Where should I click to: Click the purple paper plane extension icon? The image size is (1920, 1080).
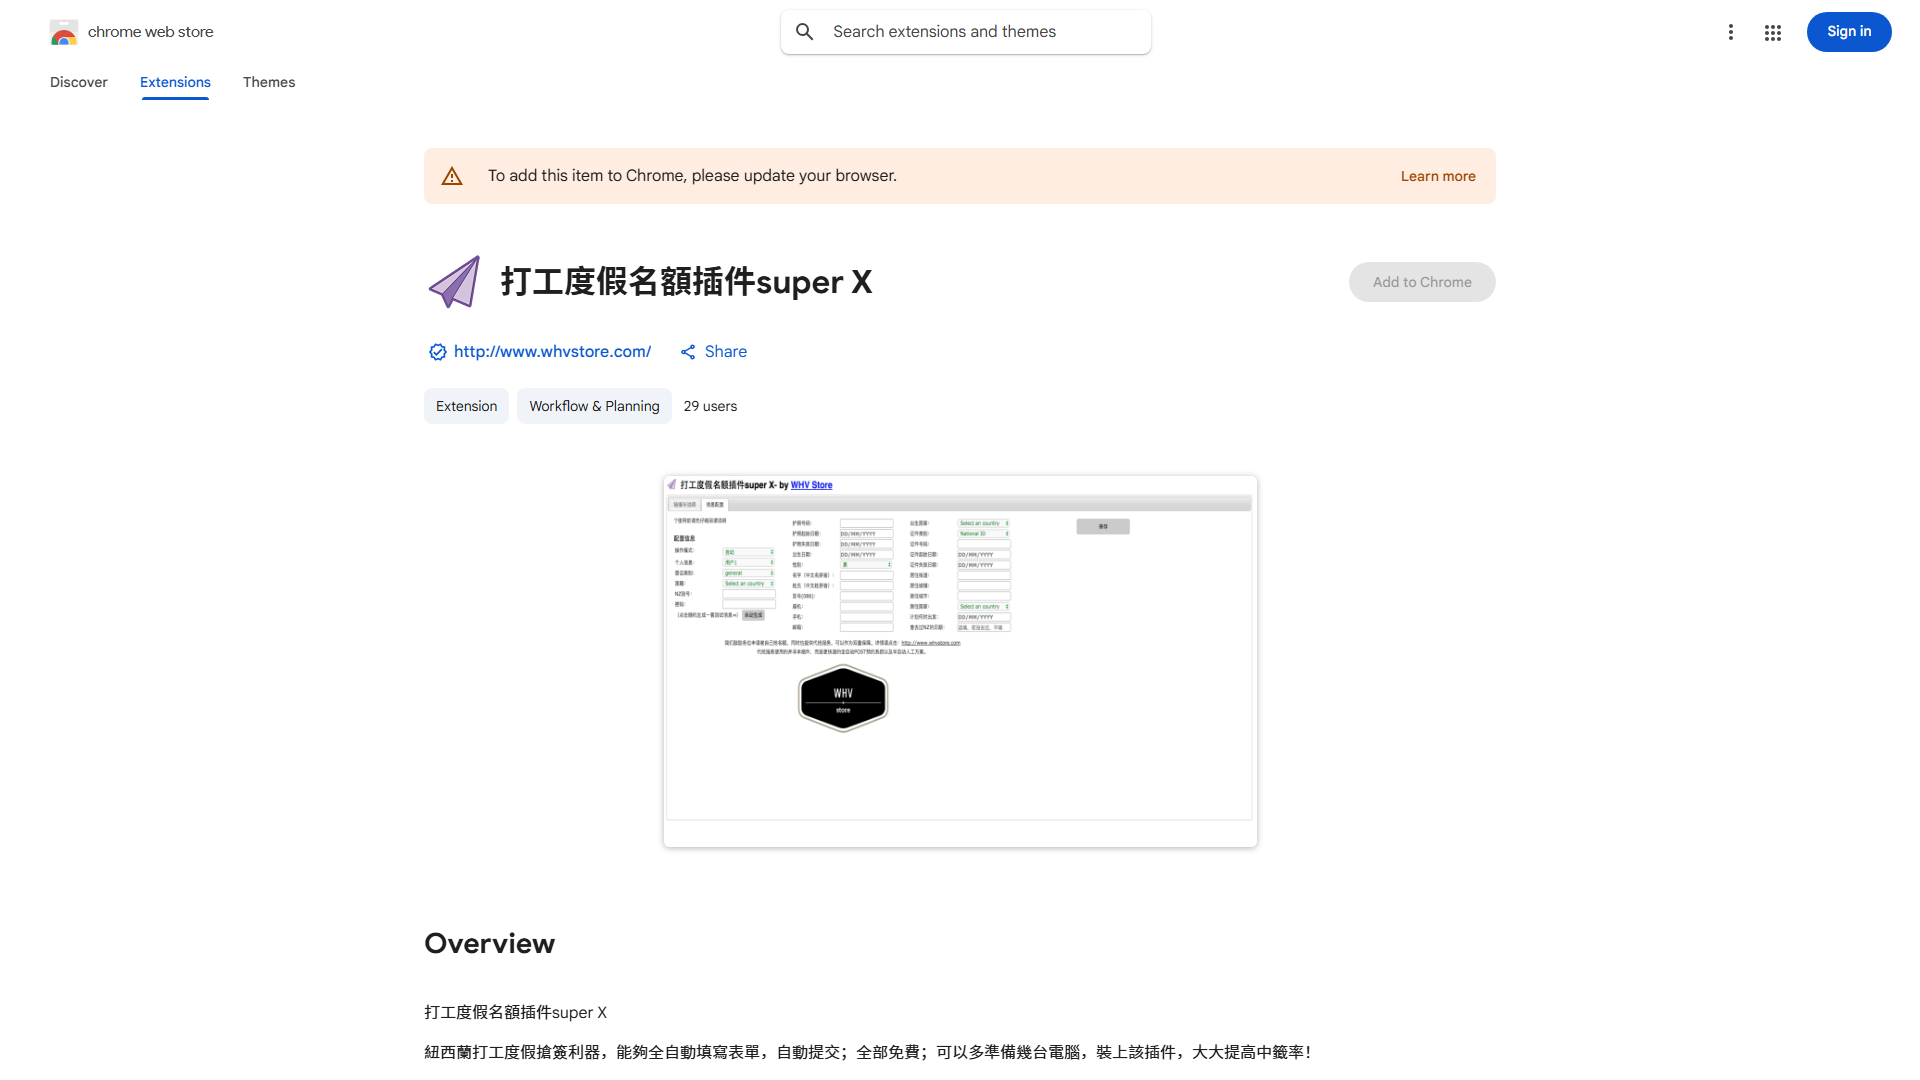click(x=455, y=282)
